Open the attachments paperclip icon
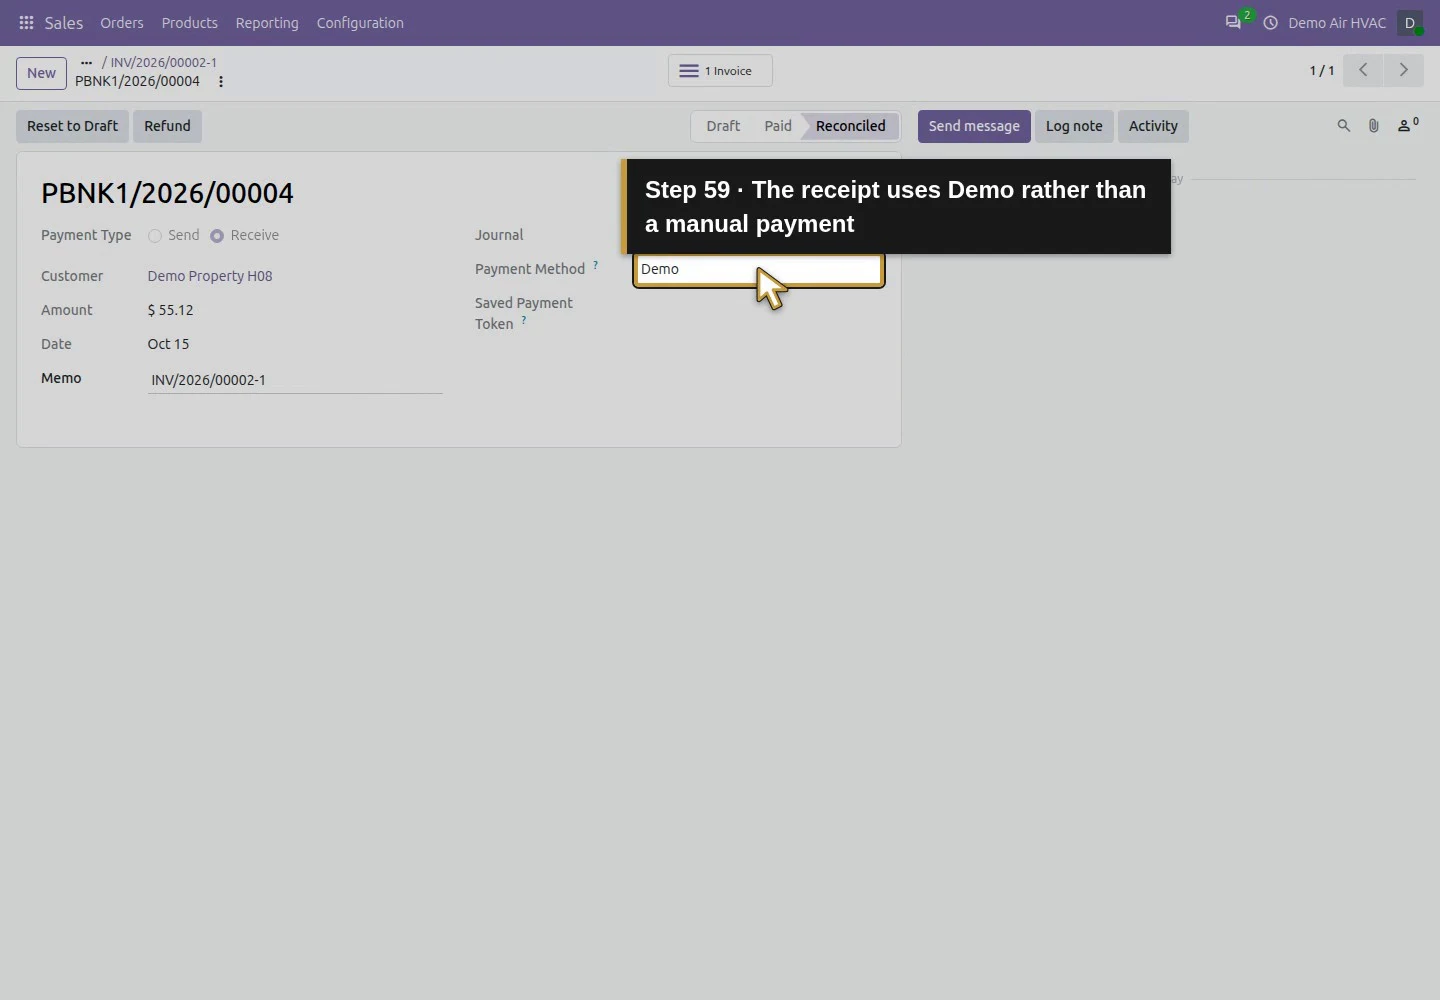1440x1000 pixels. click(1373, 126)
